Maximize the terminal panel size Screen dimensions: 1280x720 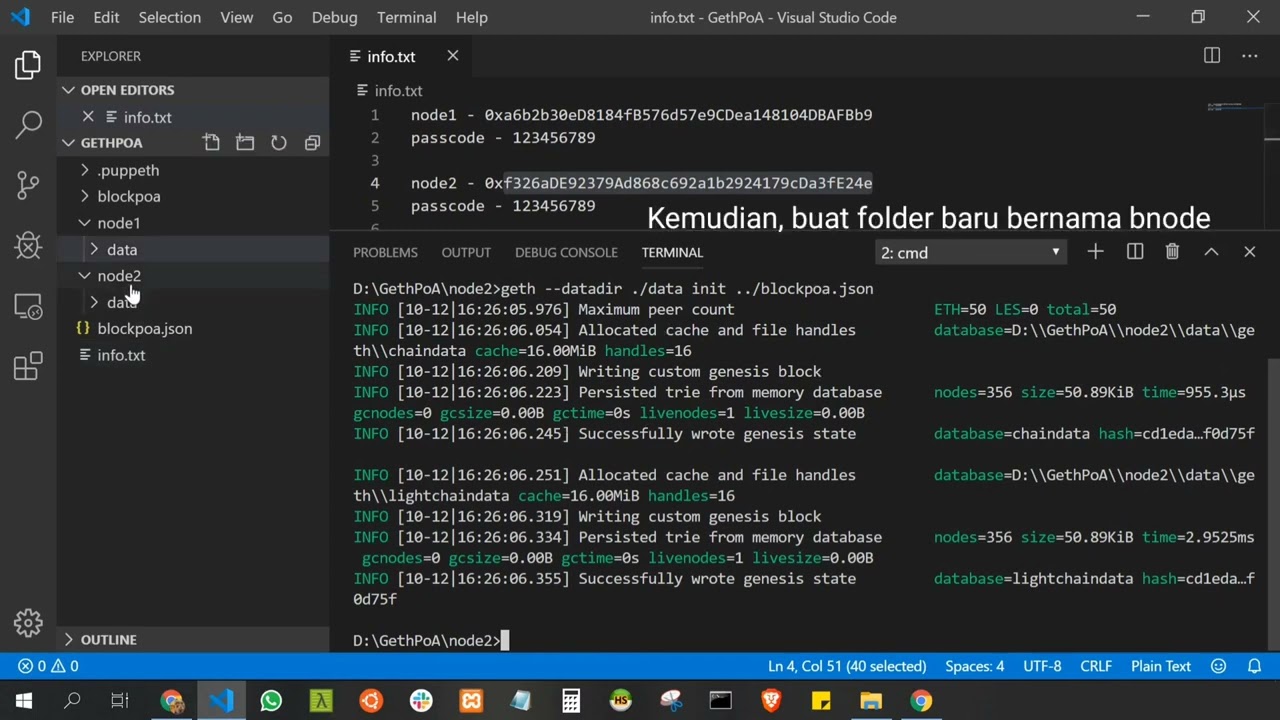tap(1211, 252)
